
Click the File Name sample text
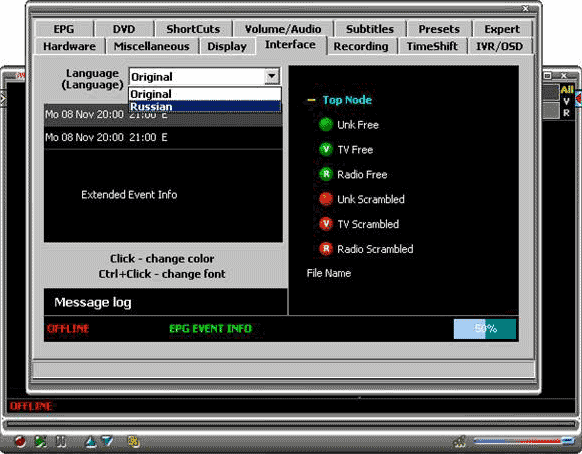click(x=329, y=273)
